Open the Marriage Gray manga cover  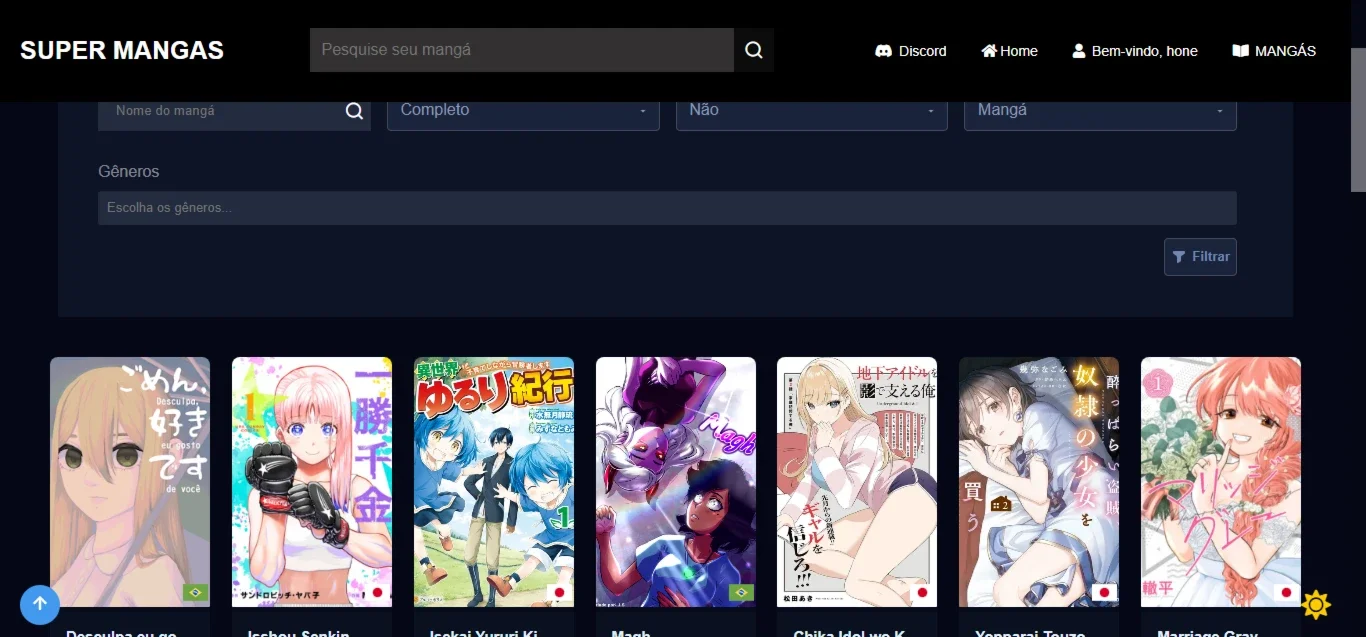(x=1221, y=482)
